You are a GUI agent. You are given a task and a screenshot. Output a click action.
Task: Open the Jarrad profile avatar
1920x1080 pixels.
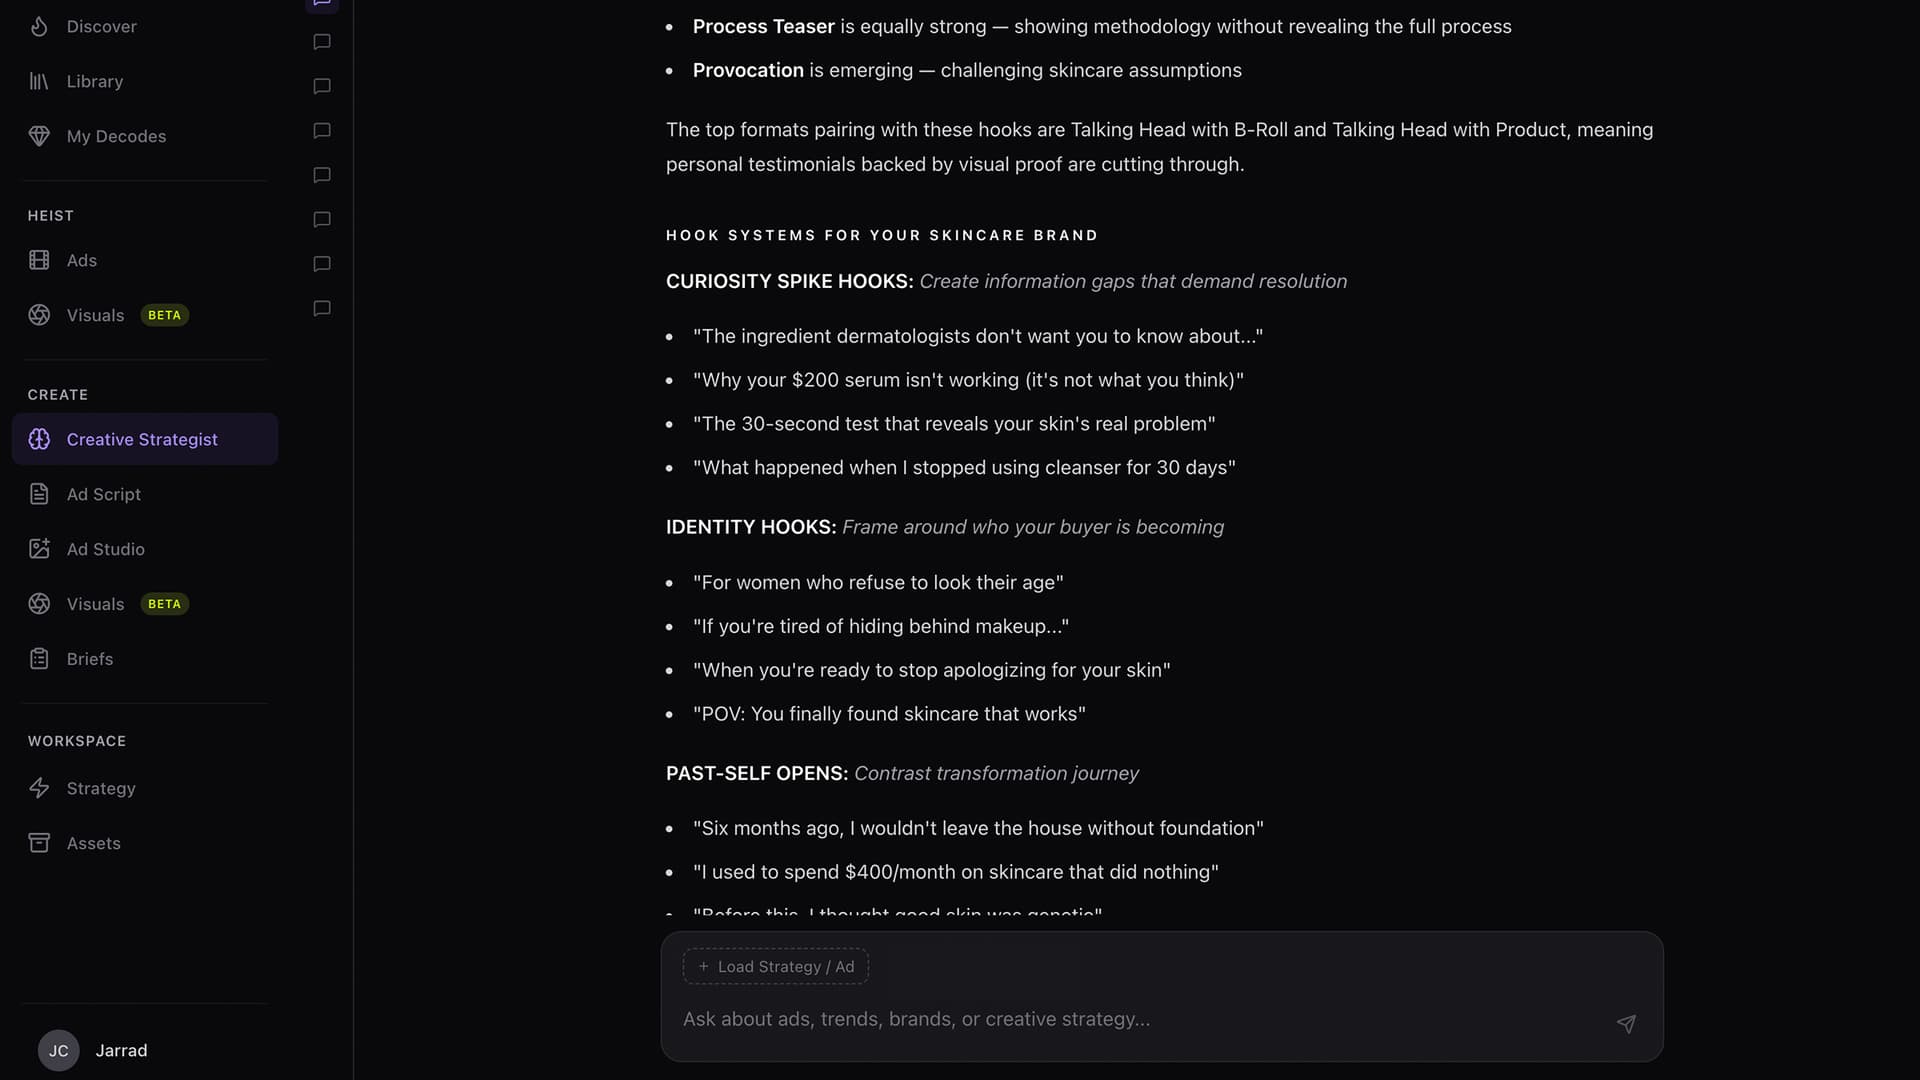click(x=57, y=1050)
